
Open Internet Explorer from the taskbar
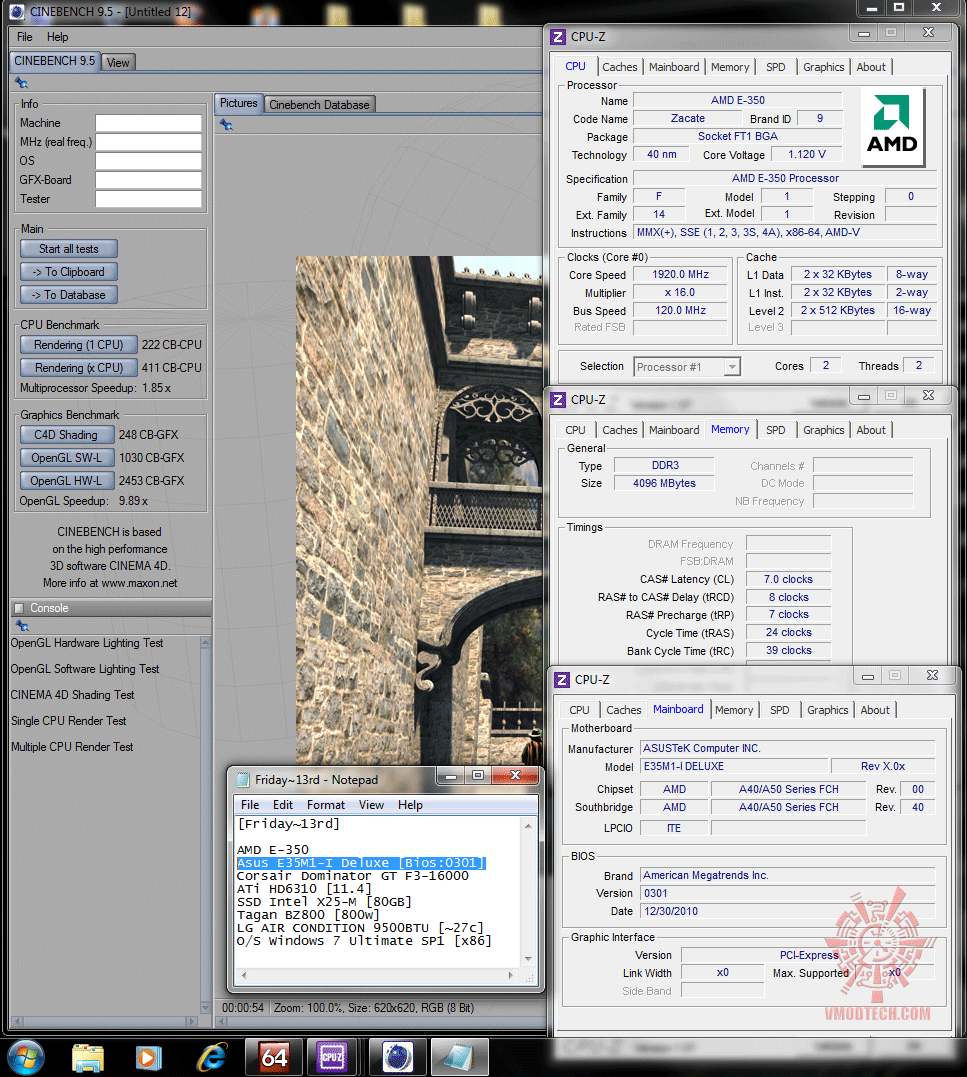[x=212, y=1057]
